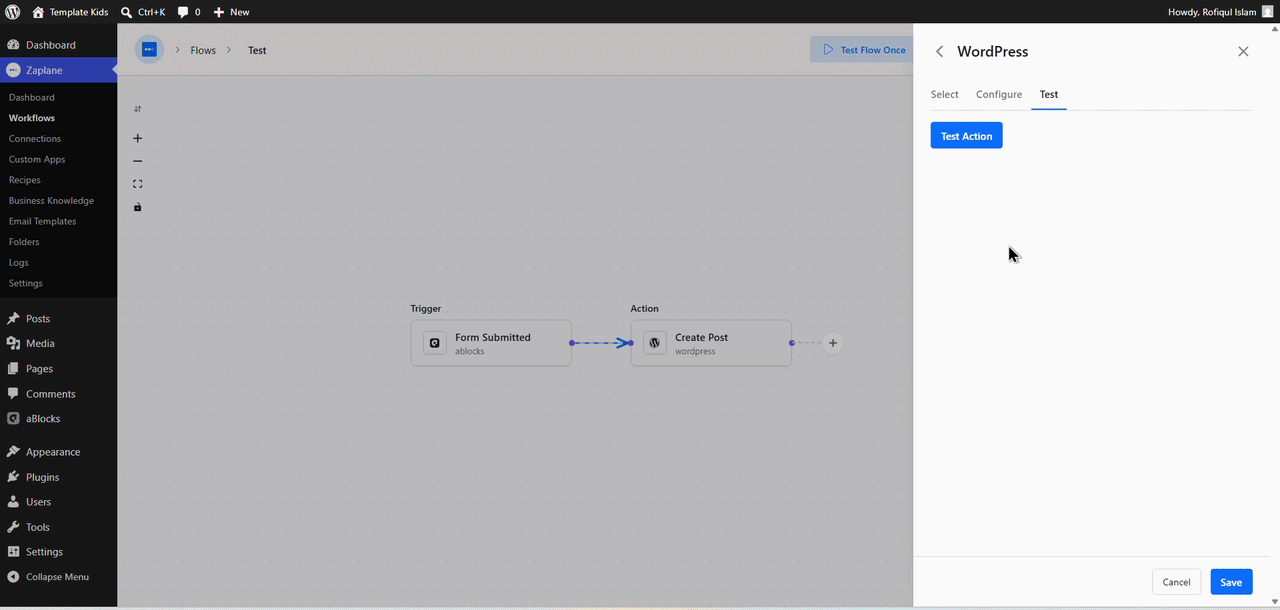Open the Tools menu
The height and width of the screenshot is (610, 1280).
pyautogui.click(x=58, y=527)
